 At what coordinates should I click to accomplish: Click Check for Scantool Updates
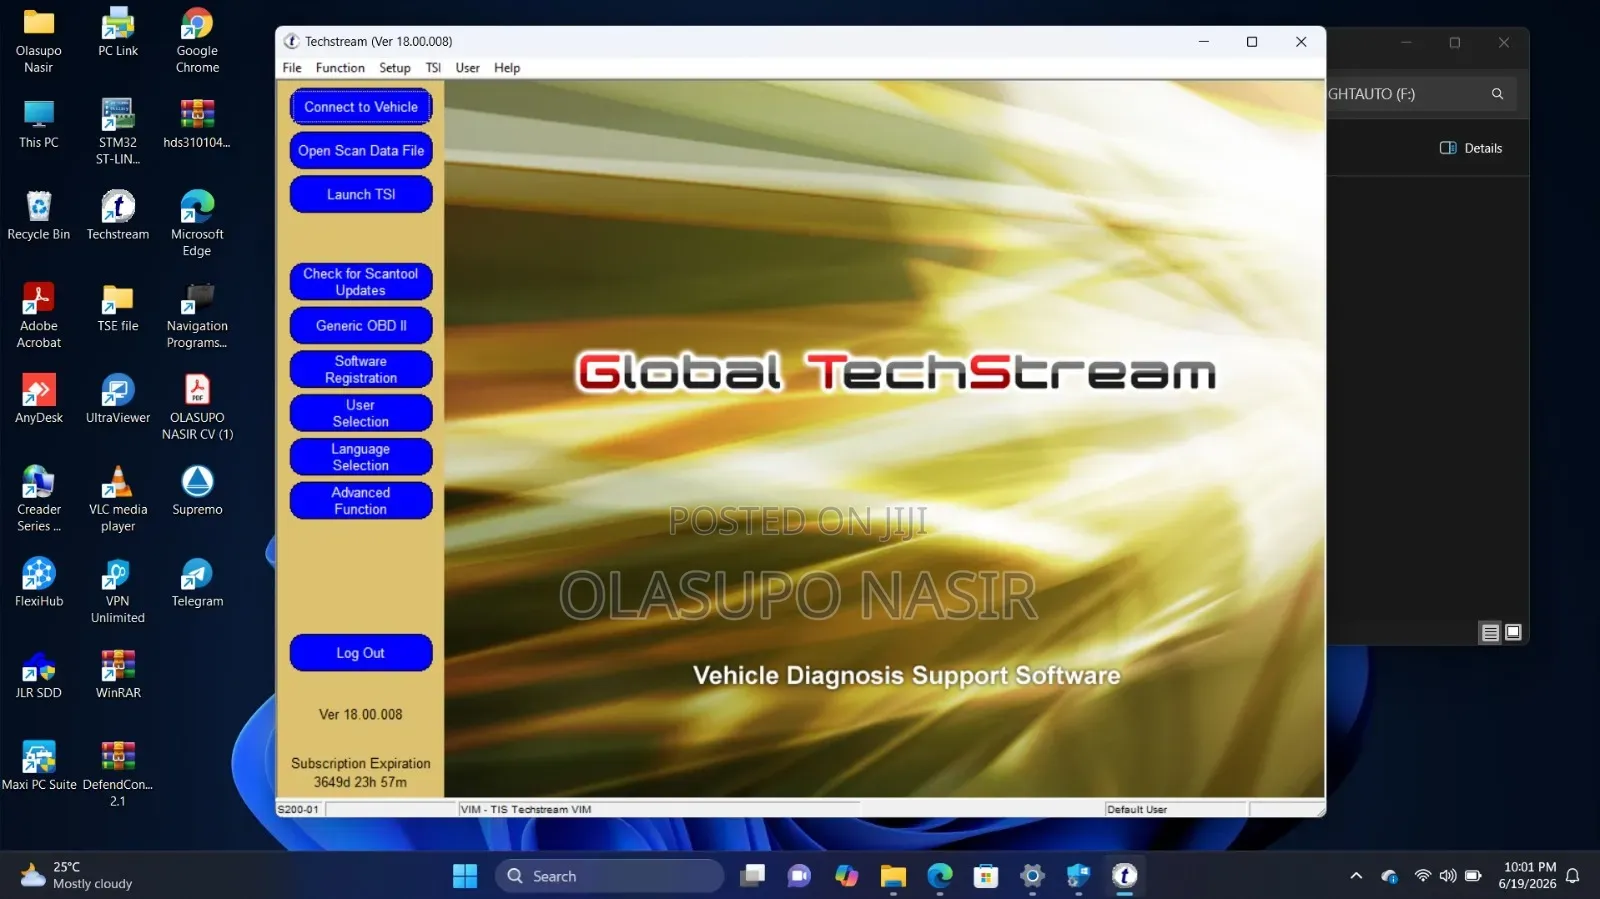click(x=361, y=282)
